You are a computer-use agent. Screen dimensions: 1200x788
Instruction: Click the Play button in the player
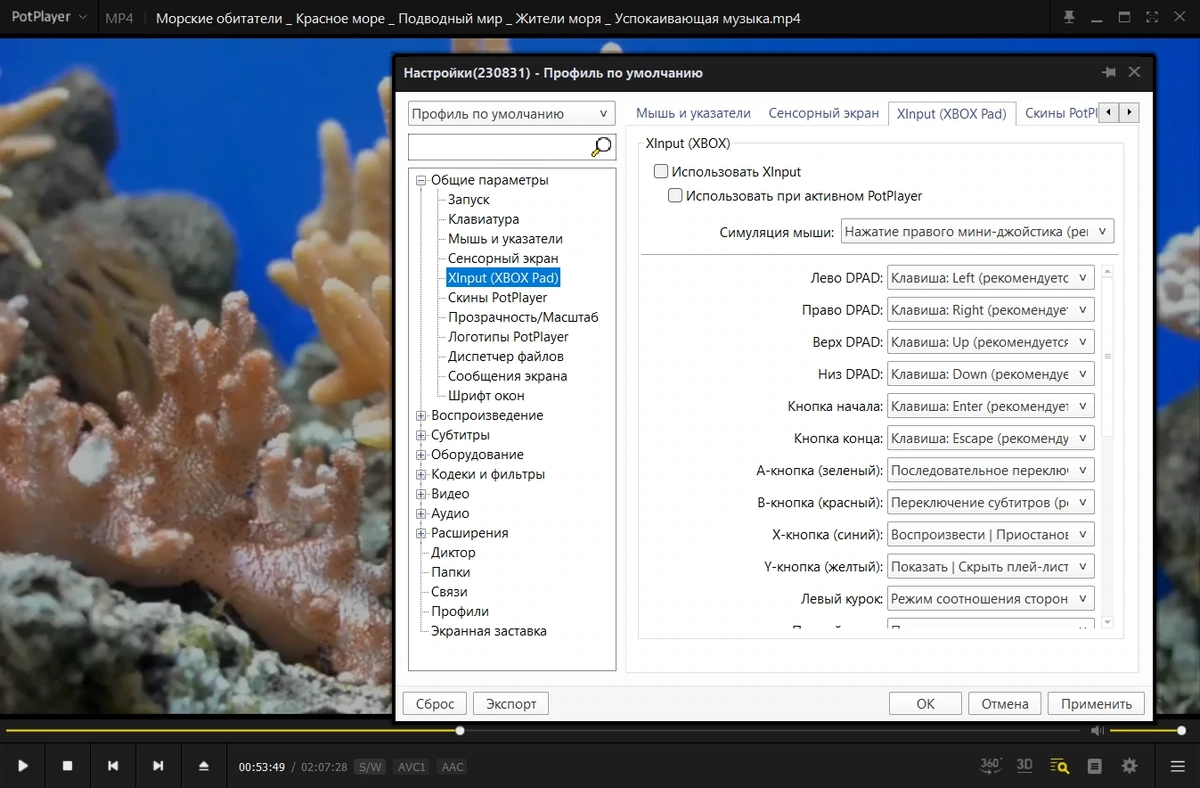point(23,766)
